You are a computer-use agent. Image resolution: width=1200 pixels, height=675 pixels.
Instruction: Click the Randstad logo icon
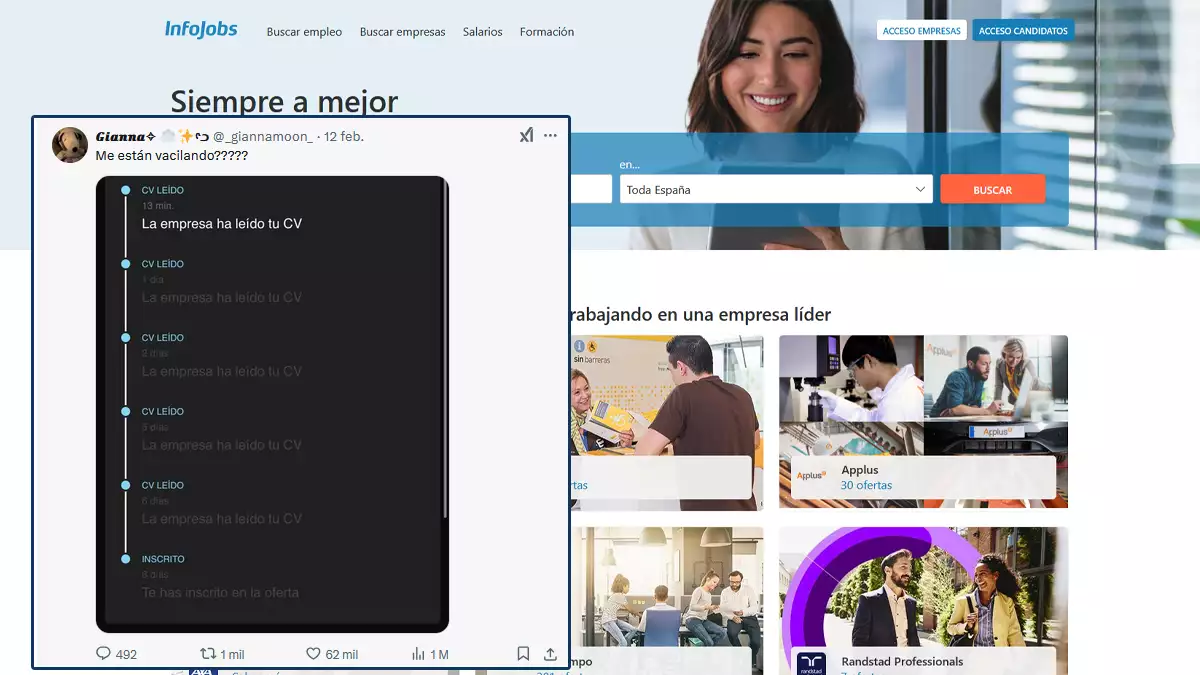click(x=811, y=664)
